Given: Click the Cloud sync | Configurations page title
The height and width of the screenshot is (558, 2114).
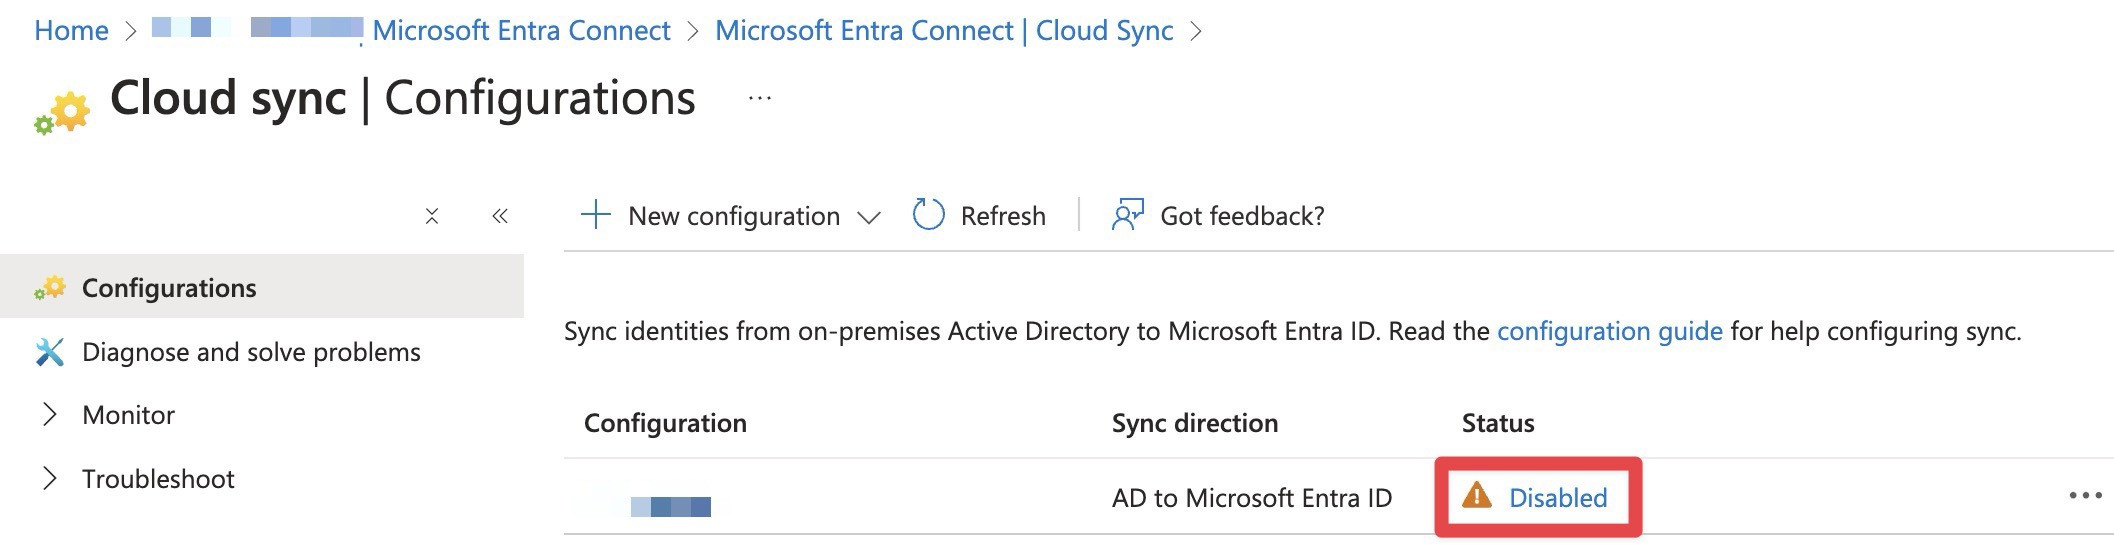Looking at the screenshot, I should (x=403, y=98).
